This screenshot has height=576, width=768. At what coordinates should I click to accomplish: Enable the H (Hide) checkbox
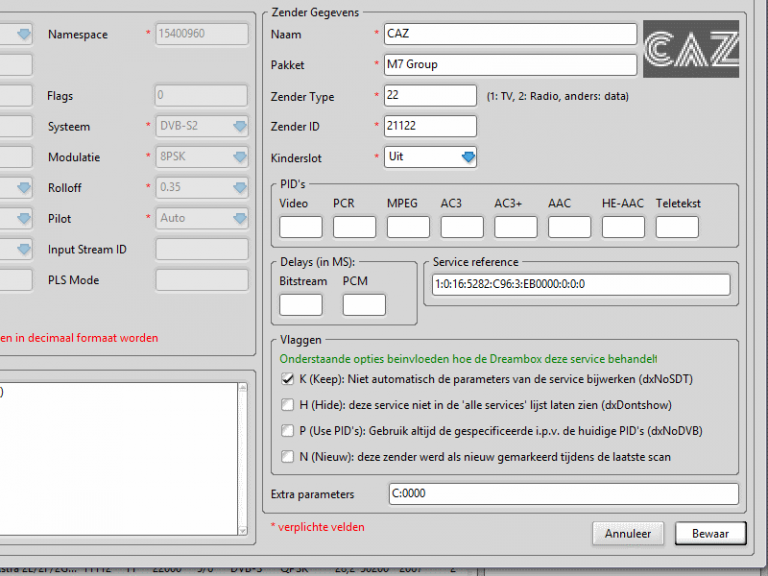[289, 405]
